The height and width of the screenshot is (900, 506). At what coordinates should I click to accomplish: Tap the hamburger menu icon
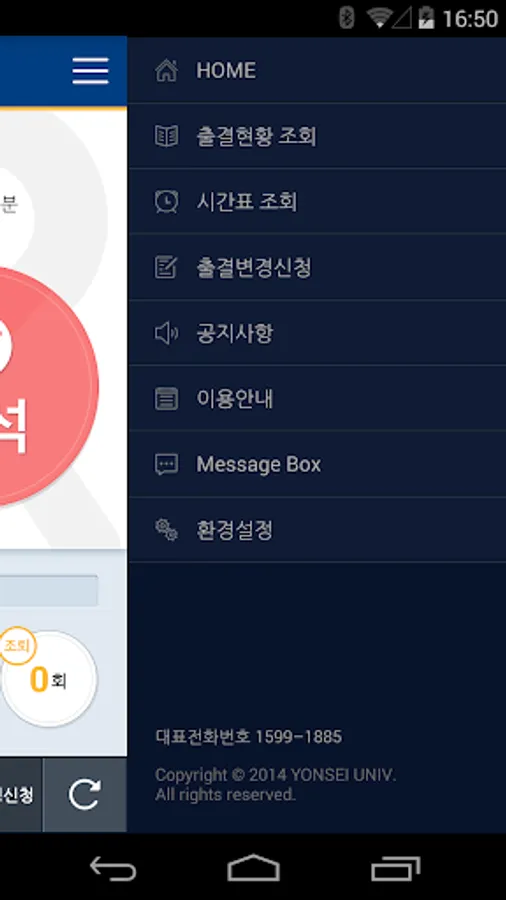pos(90,71)
